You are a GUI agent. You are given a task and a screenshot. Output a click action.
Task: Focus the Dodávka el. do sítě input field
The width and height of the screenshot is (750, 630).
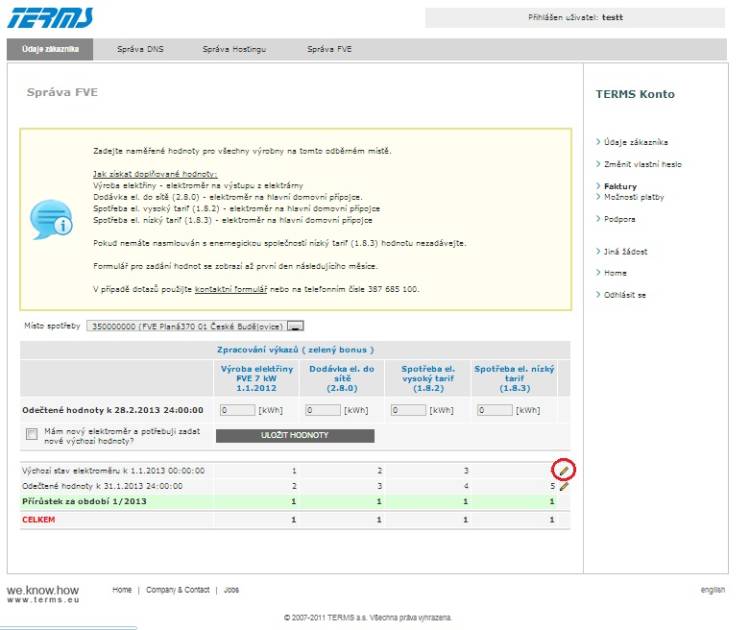322,410
